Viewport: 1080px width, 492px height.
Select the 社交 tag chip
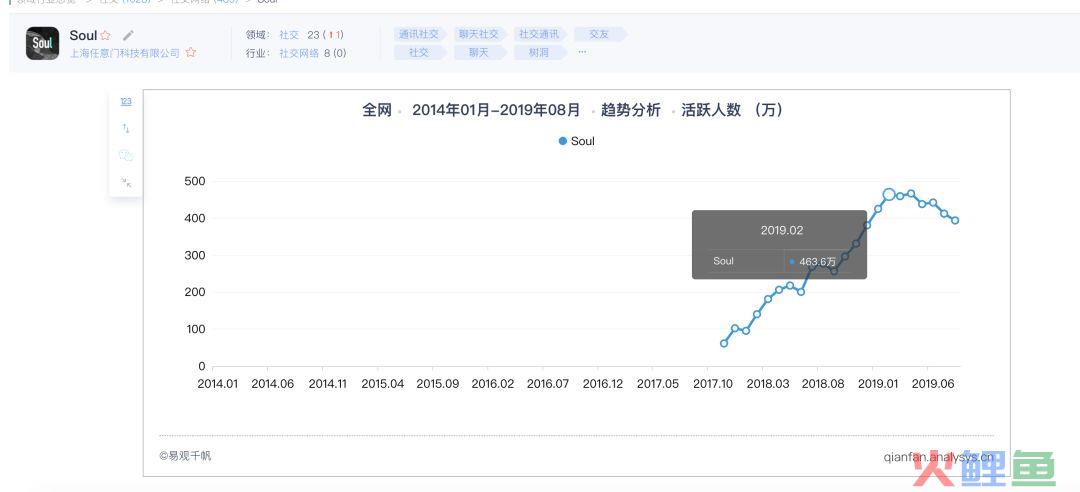[419, 52]
